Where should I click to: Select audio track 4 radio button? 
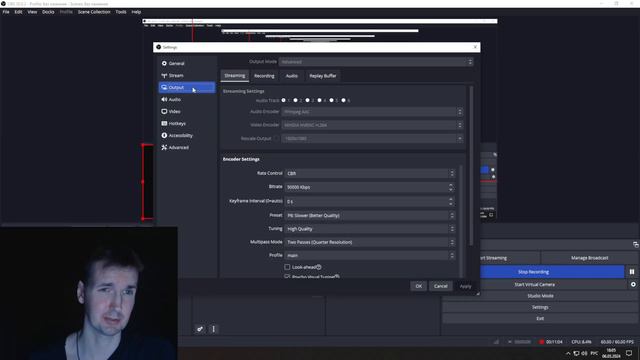320,100
